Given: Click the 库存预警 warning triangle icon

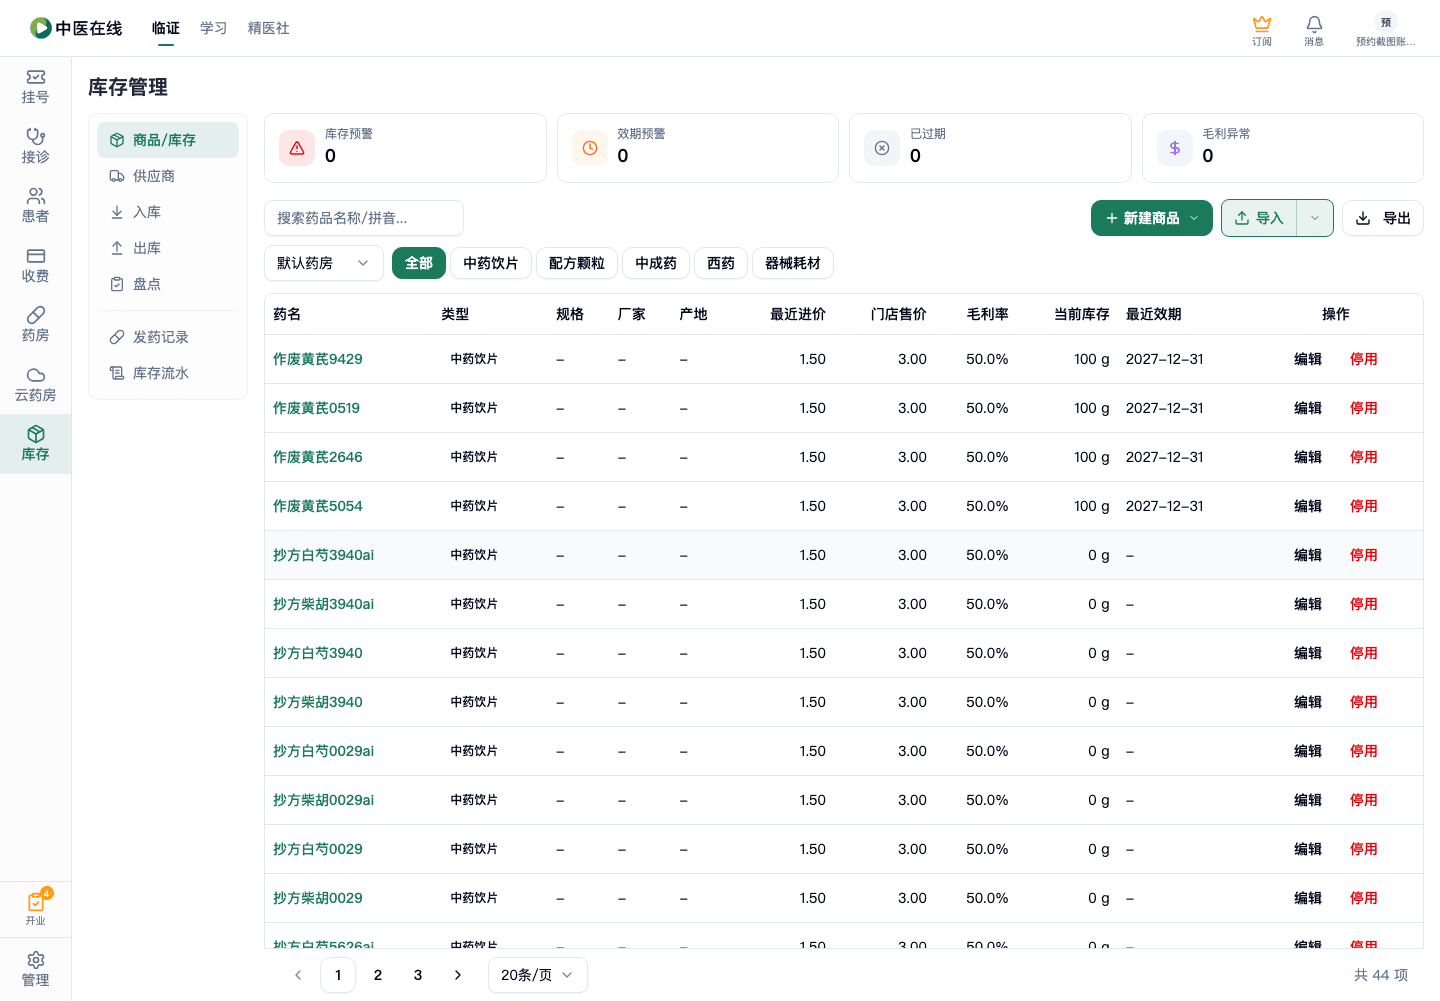Looking at the screenshot, I should [297, 148].
